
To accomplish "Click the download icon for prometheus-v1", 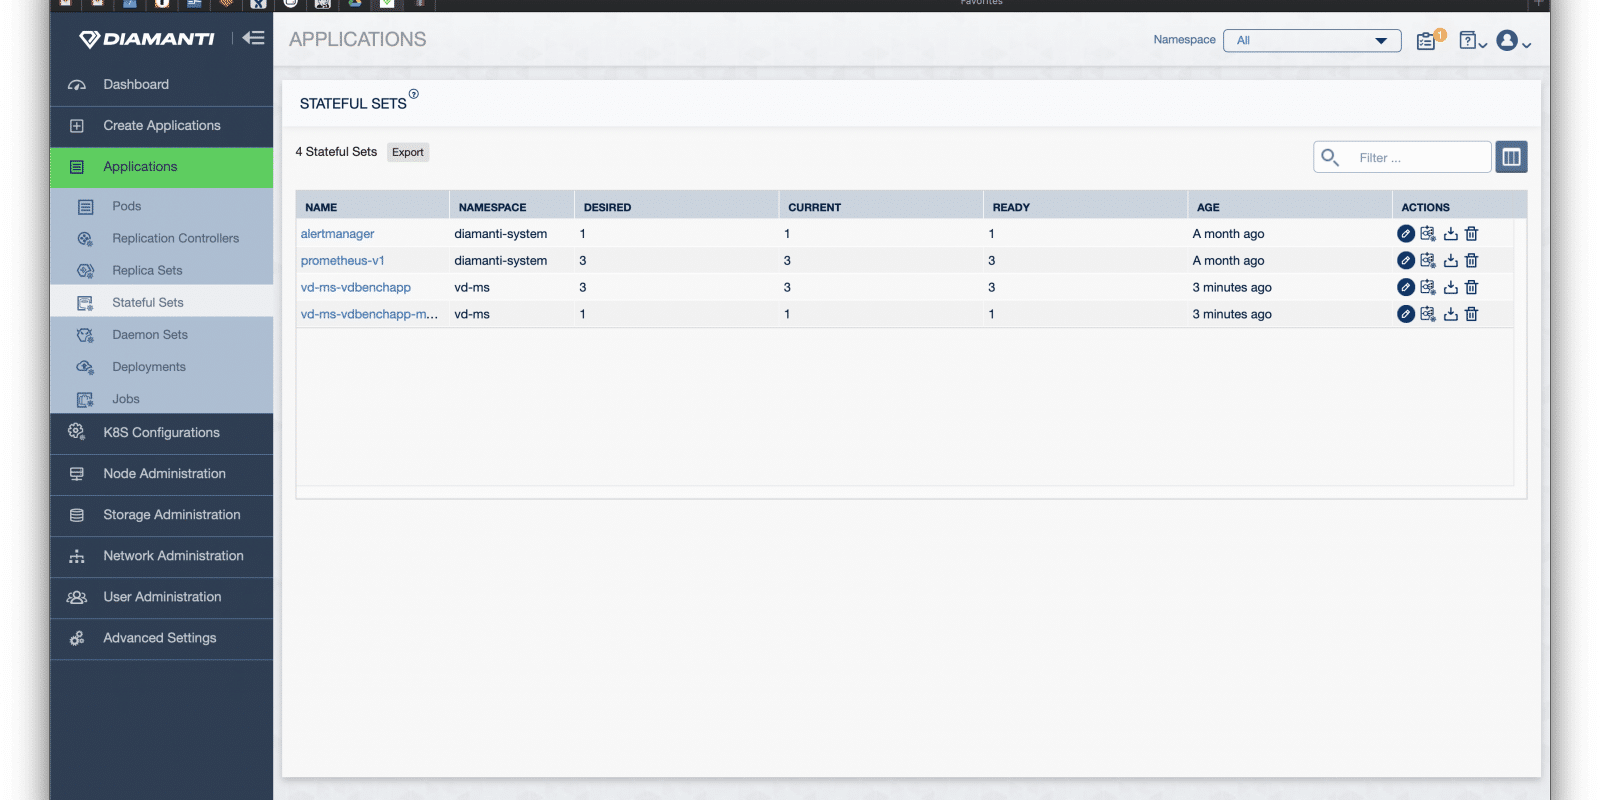I will click(x=1450, y=260).
